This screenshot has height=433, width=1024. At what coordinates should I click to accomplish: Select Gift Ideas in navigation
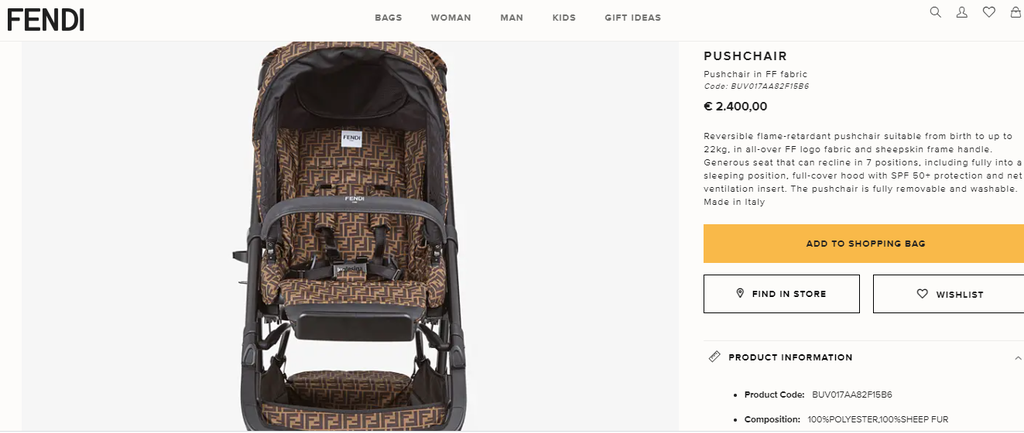click(x=633, y=18)
